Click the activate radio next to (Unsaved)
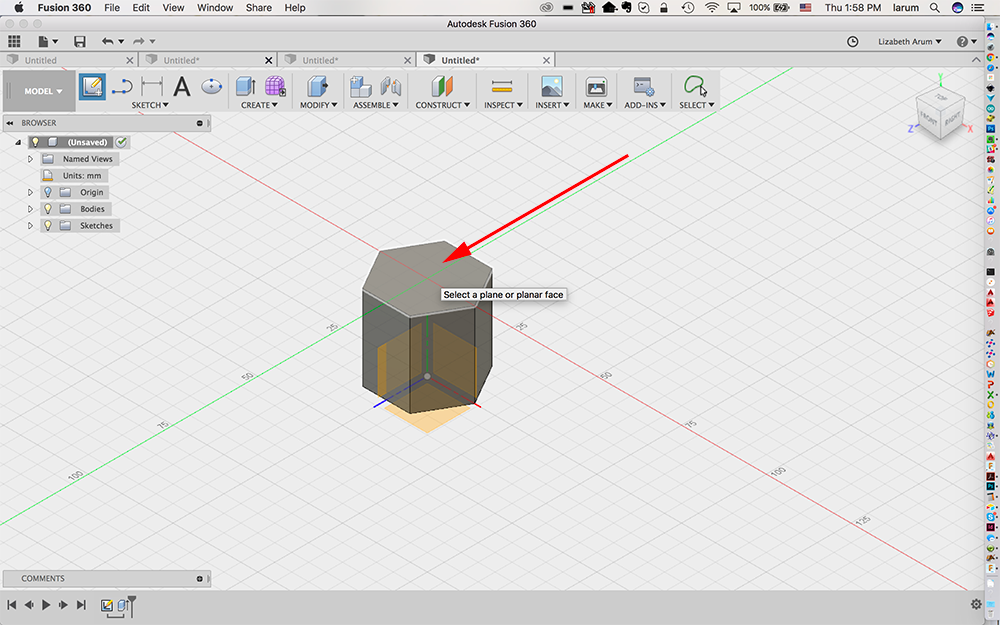This screenshot has height=625, width=1000. pos(121,142)
